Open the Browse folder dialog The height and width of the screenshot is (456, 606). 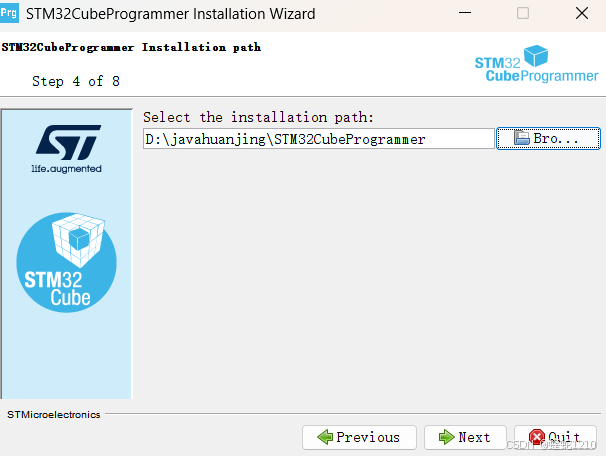(x=548, y=138)
